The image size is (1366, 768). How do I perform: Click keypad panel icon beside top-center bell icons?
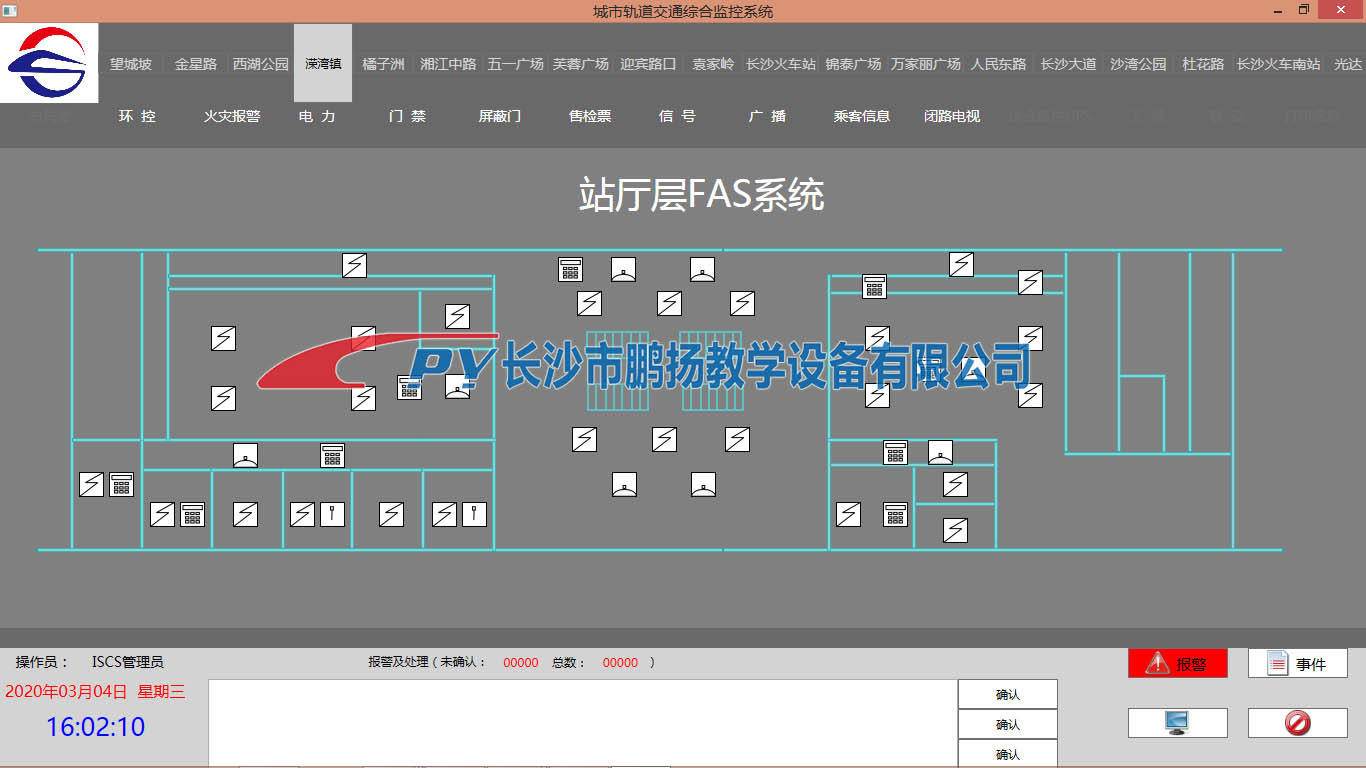[570, 269]
